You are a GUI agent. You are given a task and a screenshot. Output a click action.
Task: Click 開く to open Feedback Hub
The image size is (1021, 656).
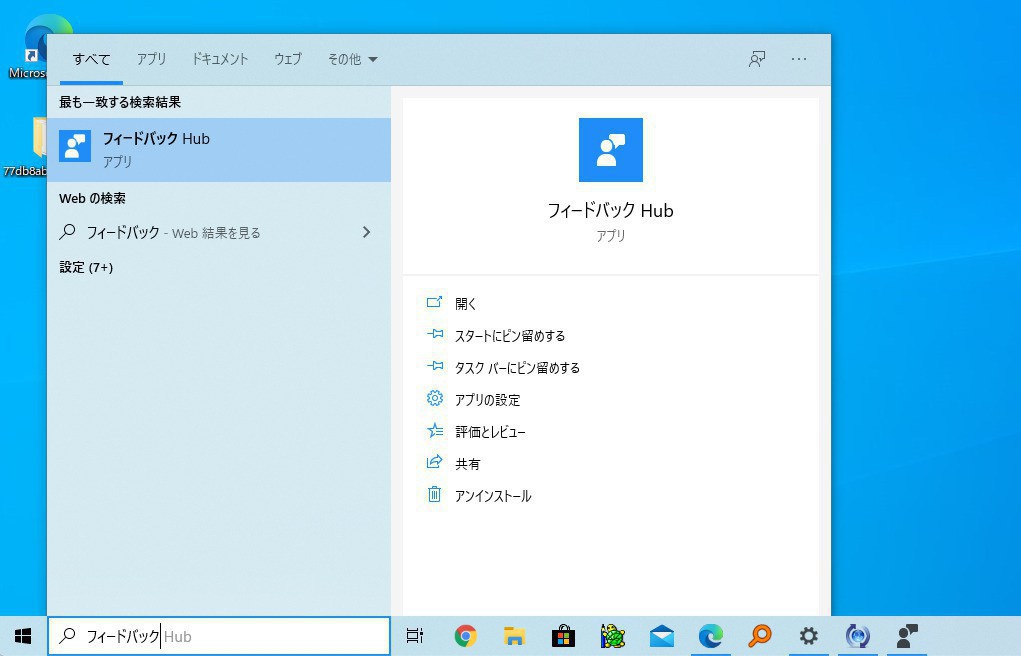tap(466, 303)
